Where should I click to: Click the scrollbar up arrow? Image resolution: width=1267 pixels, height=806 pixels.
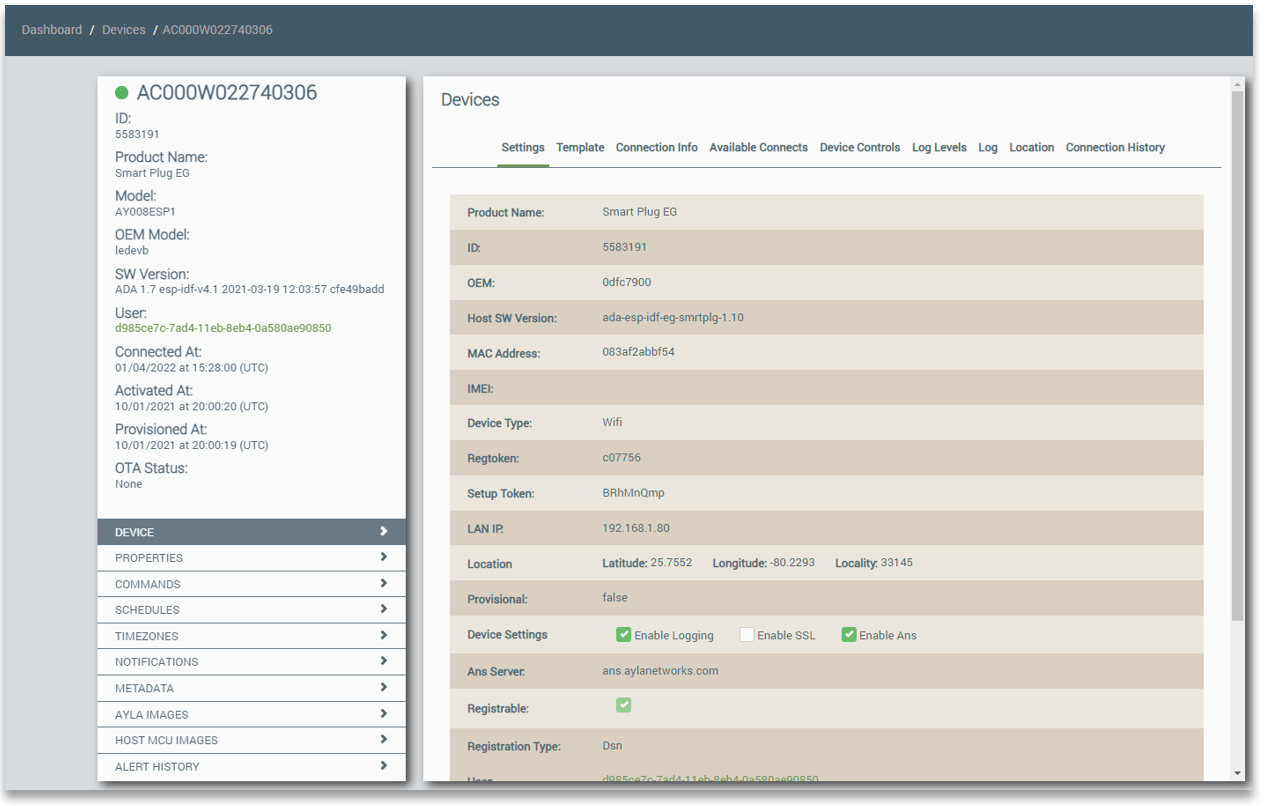click(x=1237, y=85)
